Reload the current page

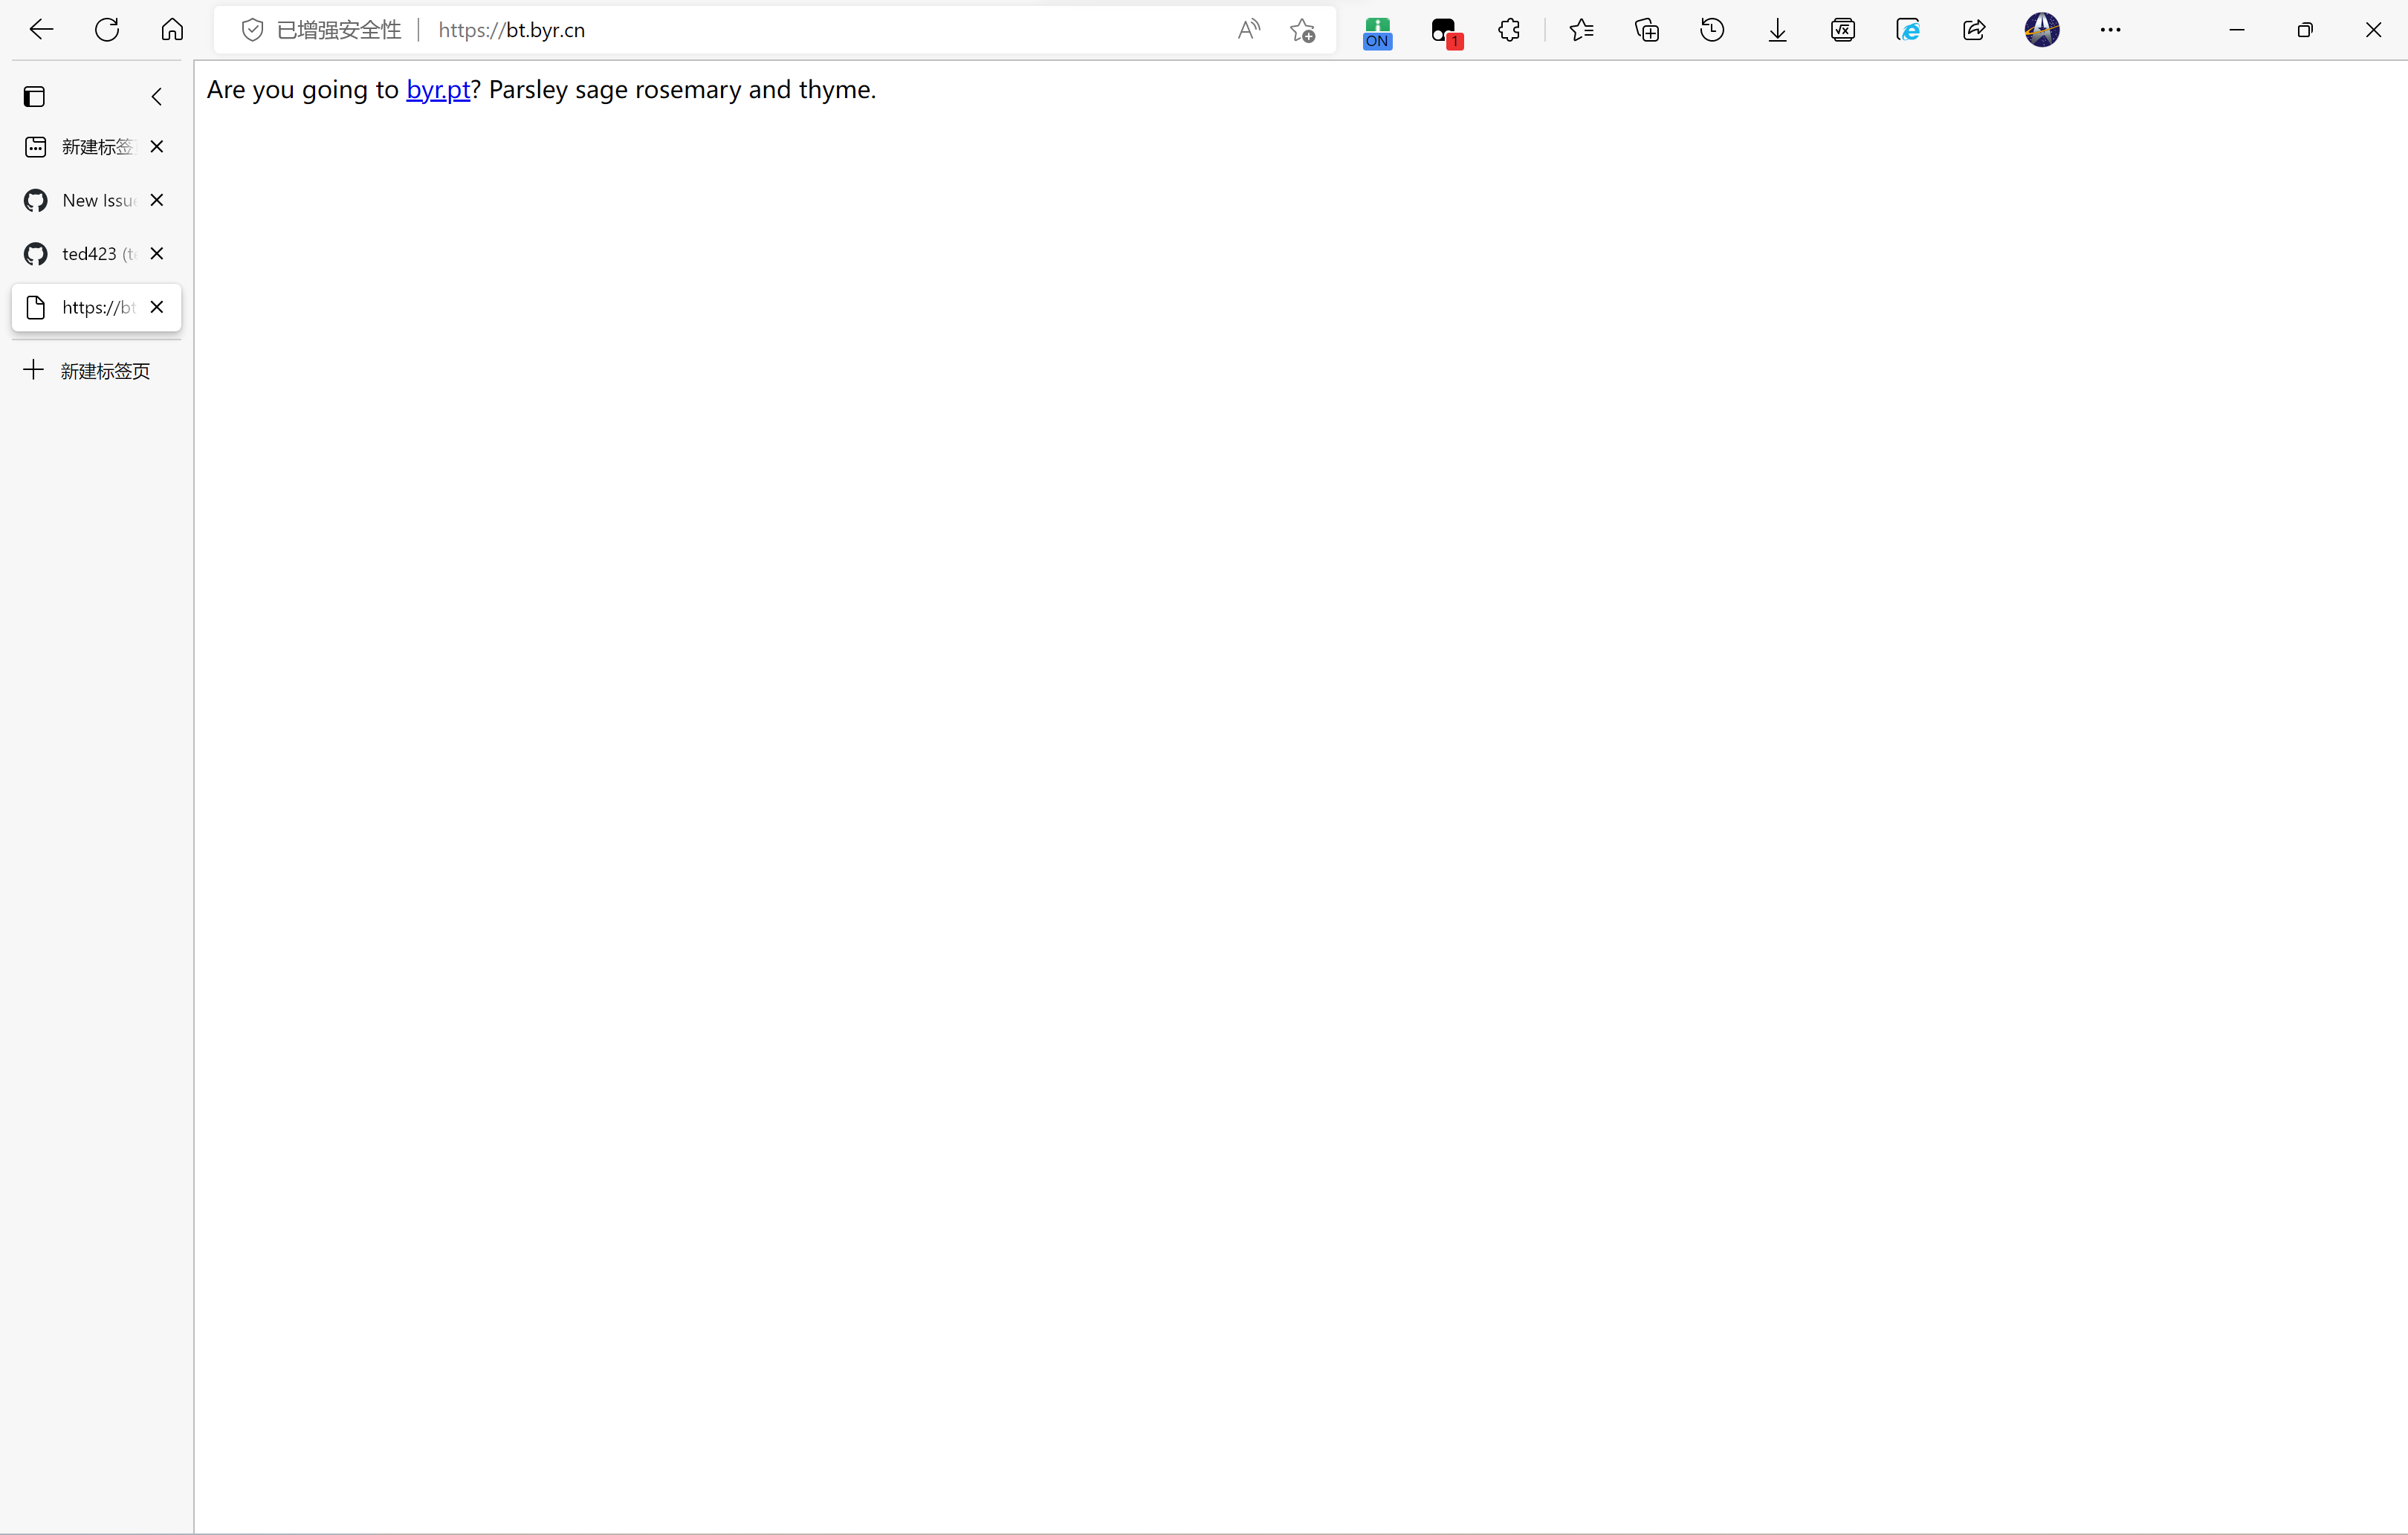point(107,30)
